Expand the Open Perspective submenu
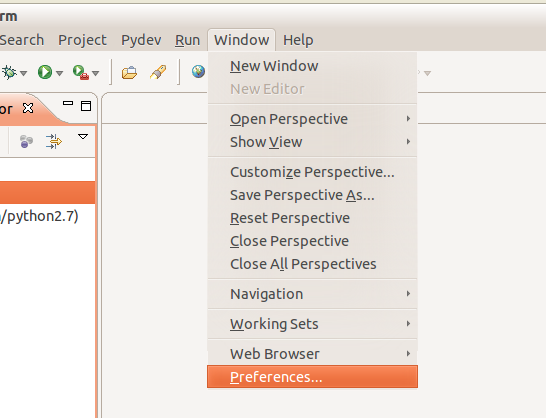This screenshot has height=418, width=546. pos(312,119)
